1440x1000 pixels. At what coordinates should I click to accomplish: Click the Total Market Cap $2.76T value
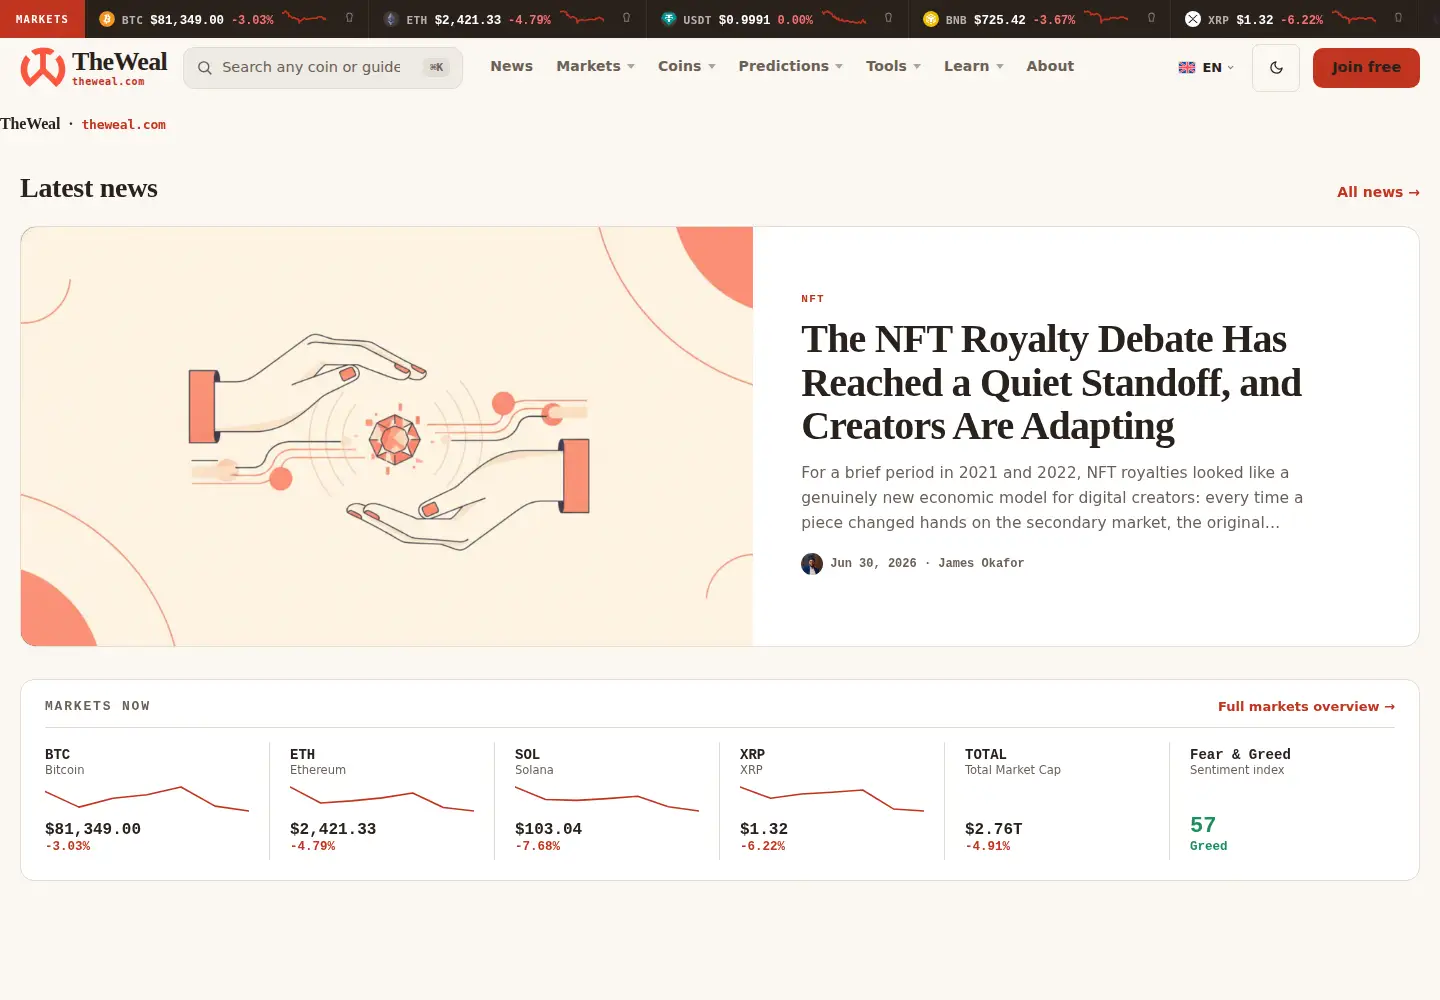pos(994,829)
